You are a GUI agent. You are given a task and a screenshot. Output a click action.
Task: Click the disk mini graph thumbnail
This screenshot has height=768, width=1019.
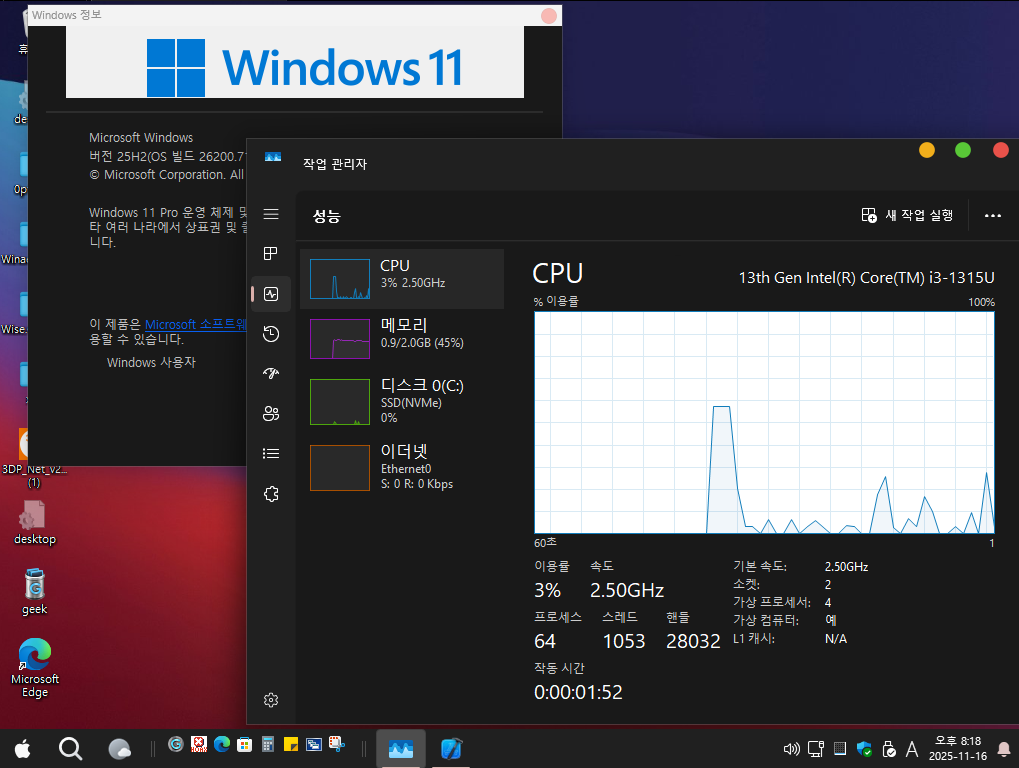(340, 402)
